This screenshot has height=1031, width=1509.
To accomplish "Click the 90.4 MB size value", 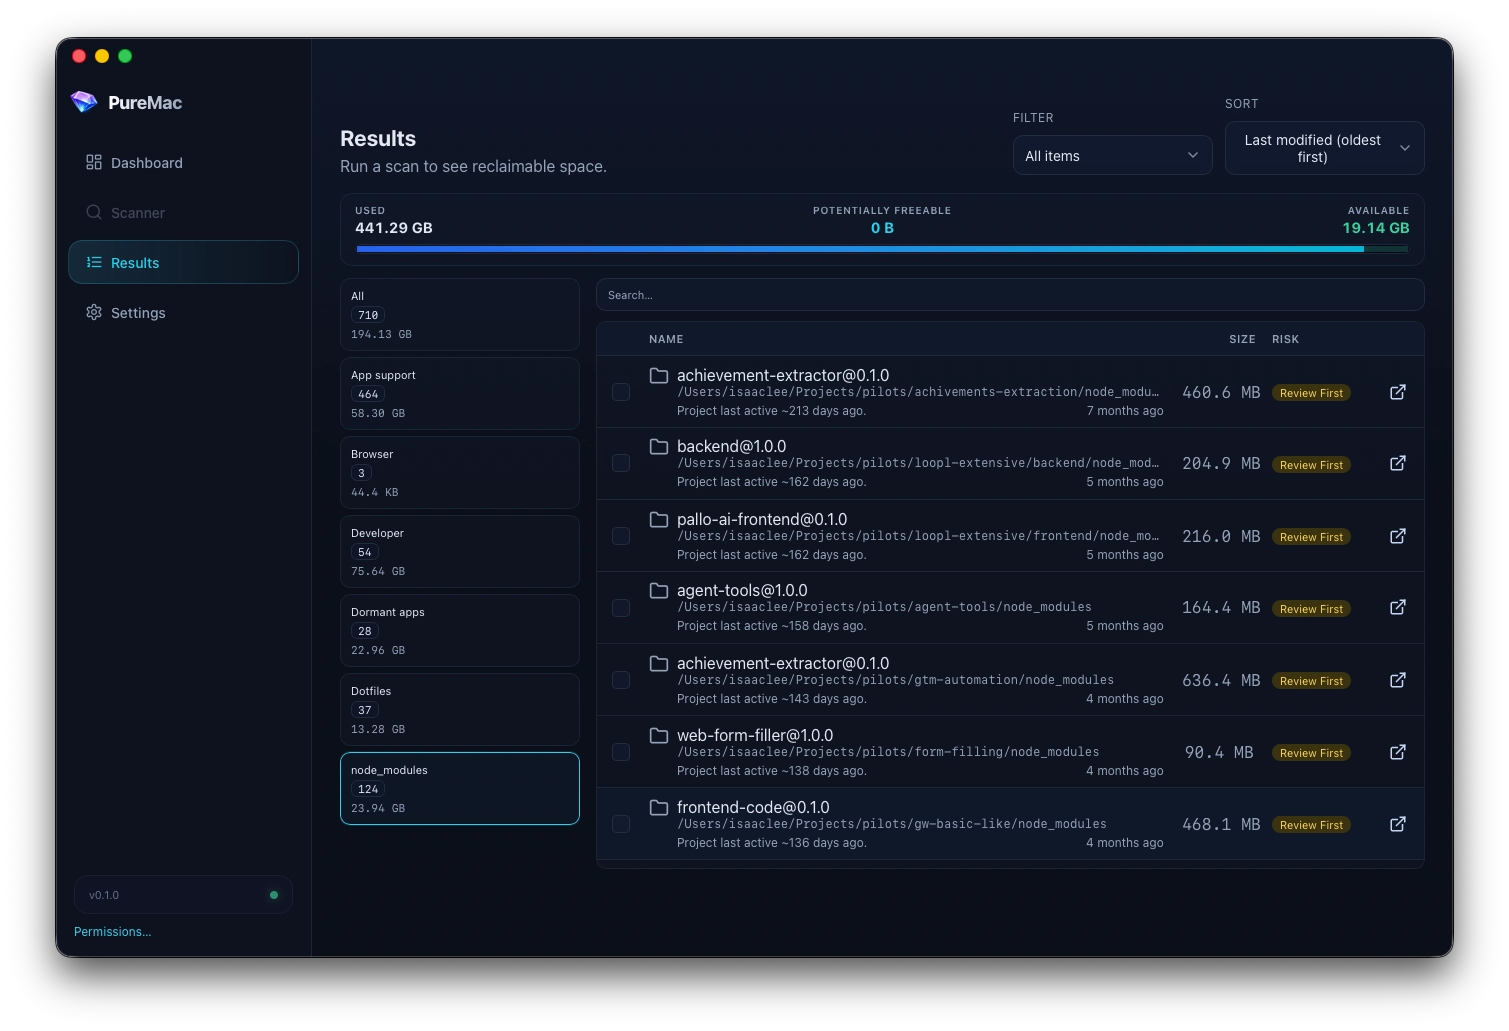I will pos(1219,752).
